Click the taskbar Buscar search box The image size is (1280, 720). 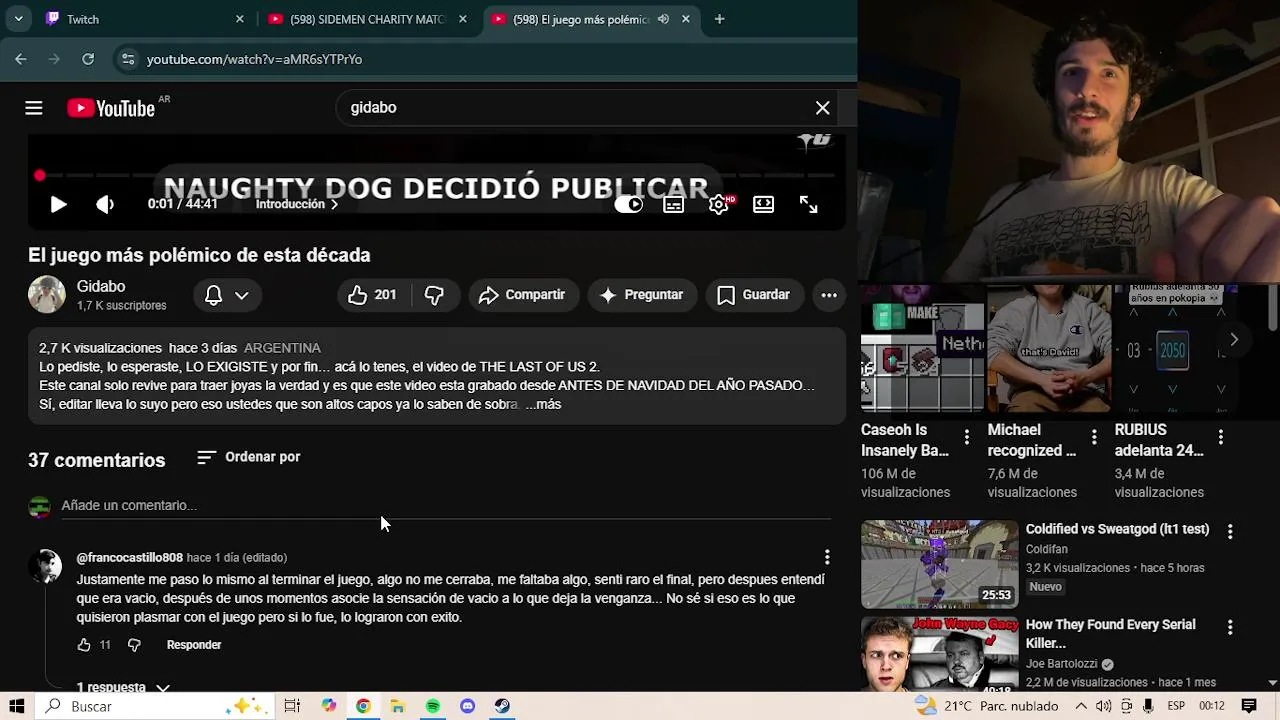click(155, 706)
